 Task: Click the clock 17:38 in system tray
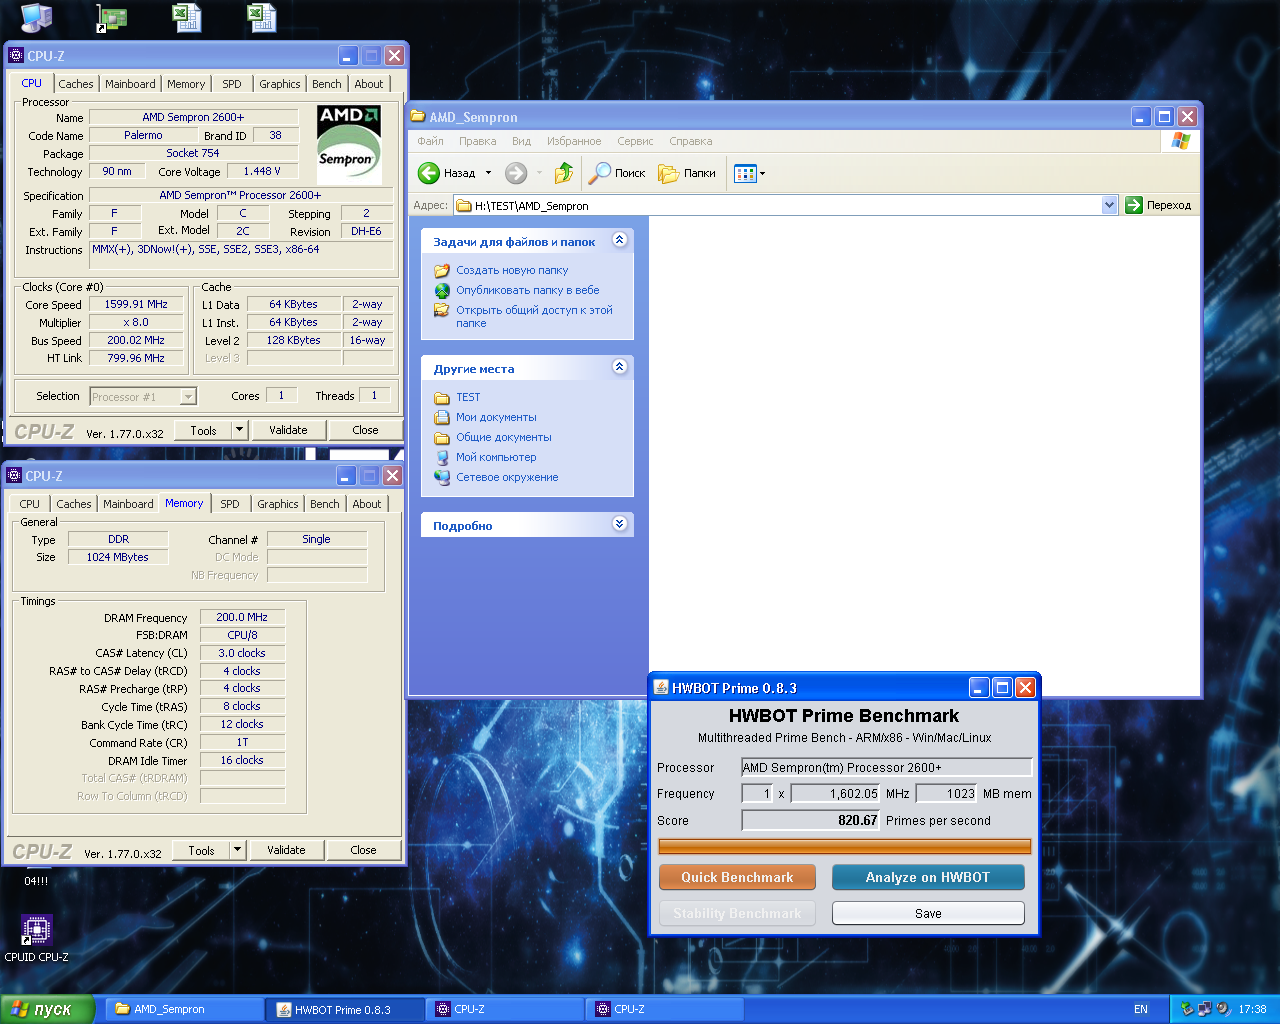[1252, 1009]
